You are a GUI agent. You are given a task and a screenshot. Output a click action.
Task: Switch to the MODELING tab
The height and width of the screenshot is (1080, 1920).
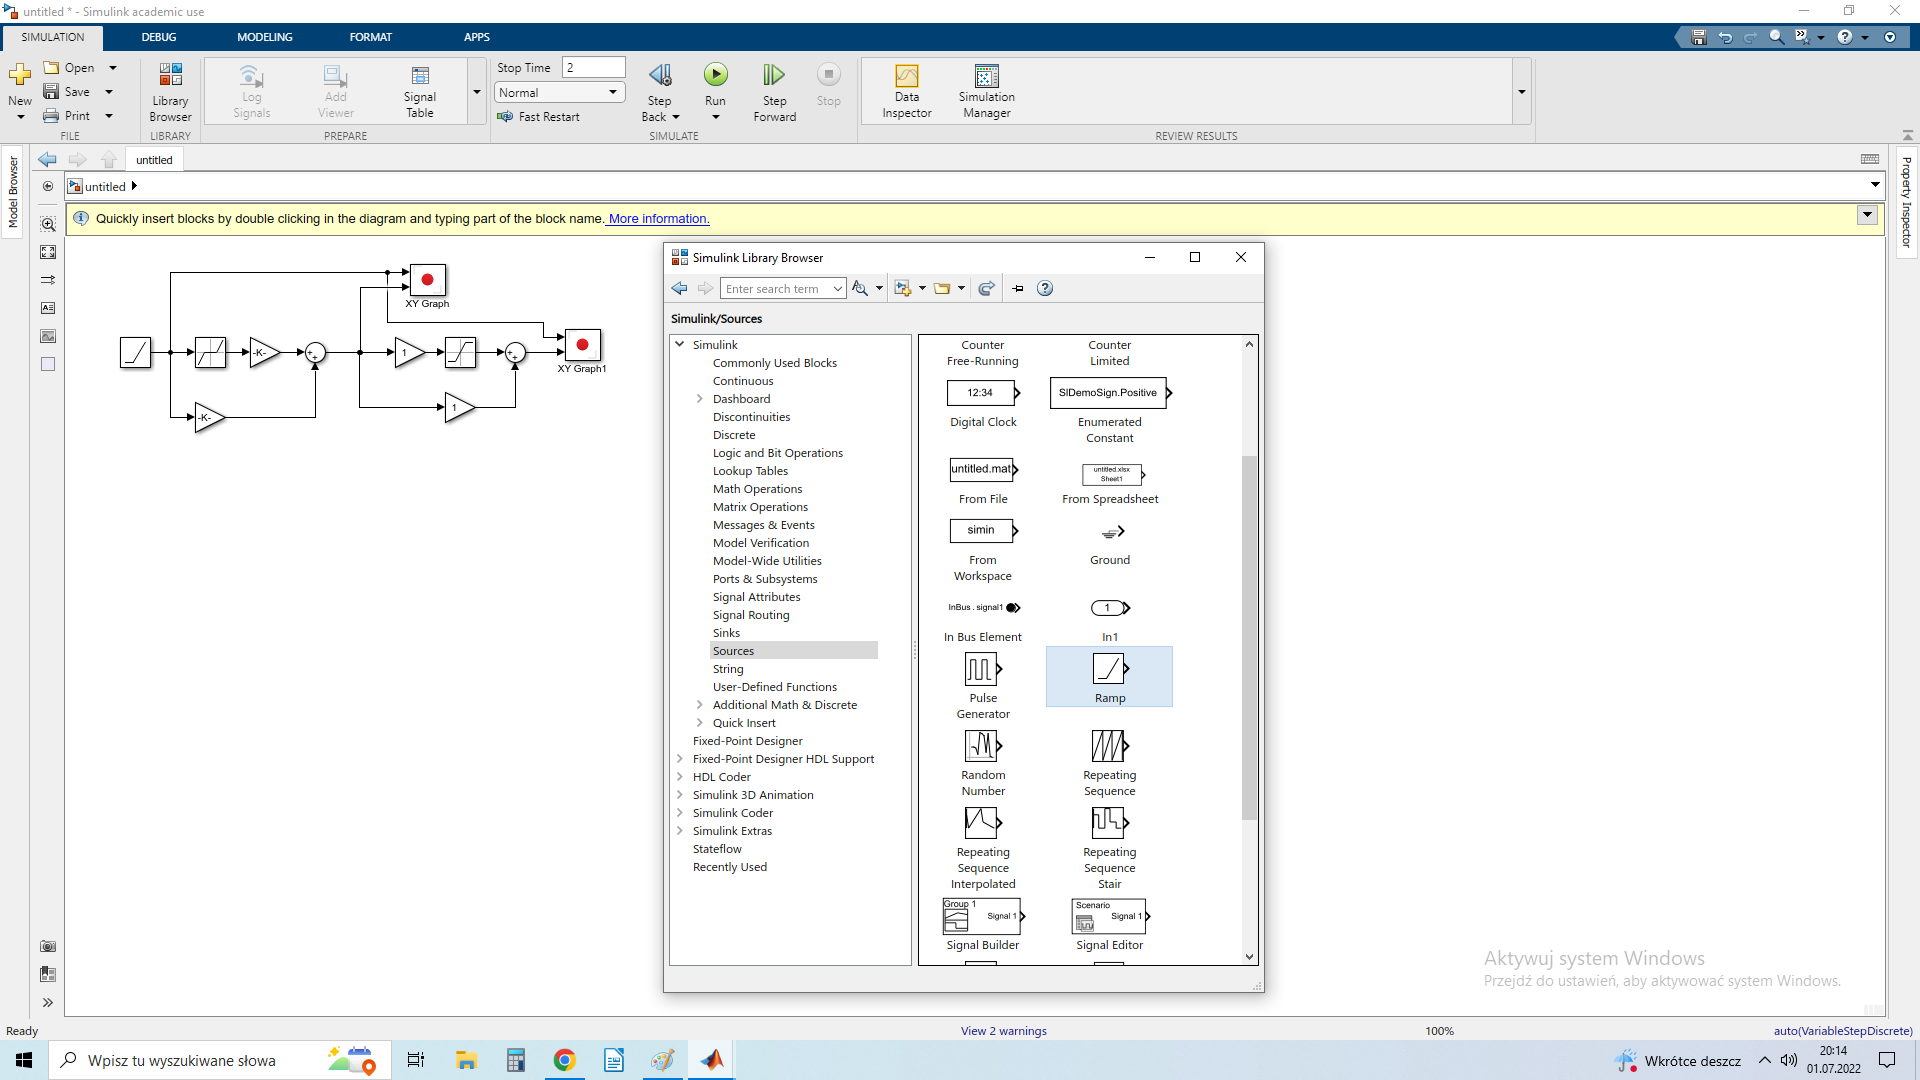(x=264, y=37)
